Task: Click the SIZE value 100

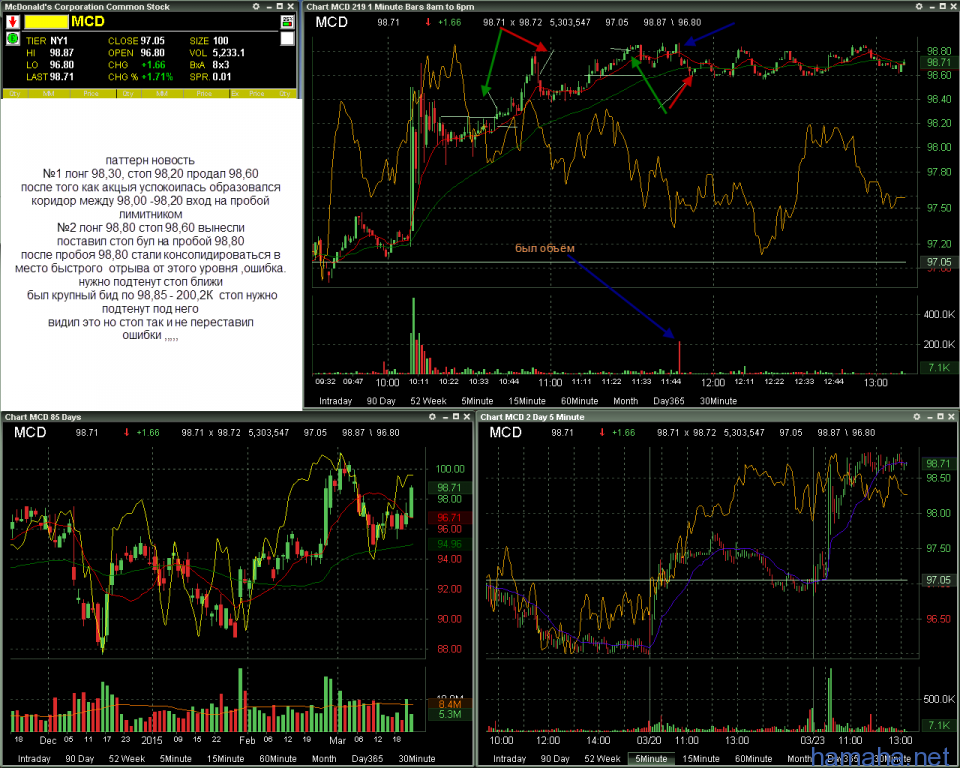Action: [x=220, y=40]
